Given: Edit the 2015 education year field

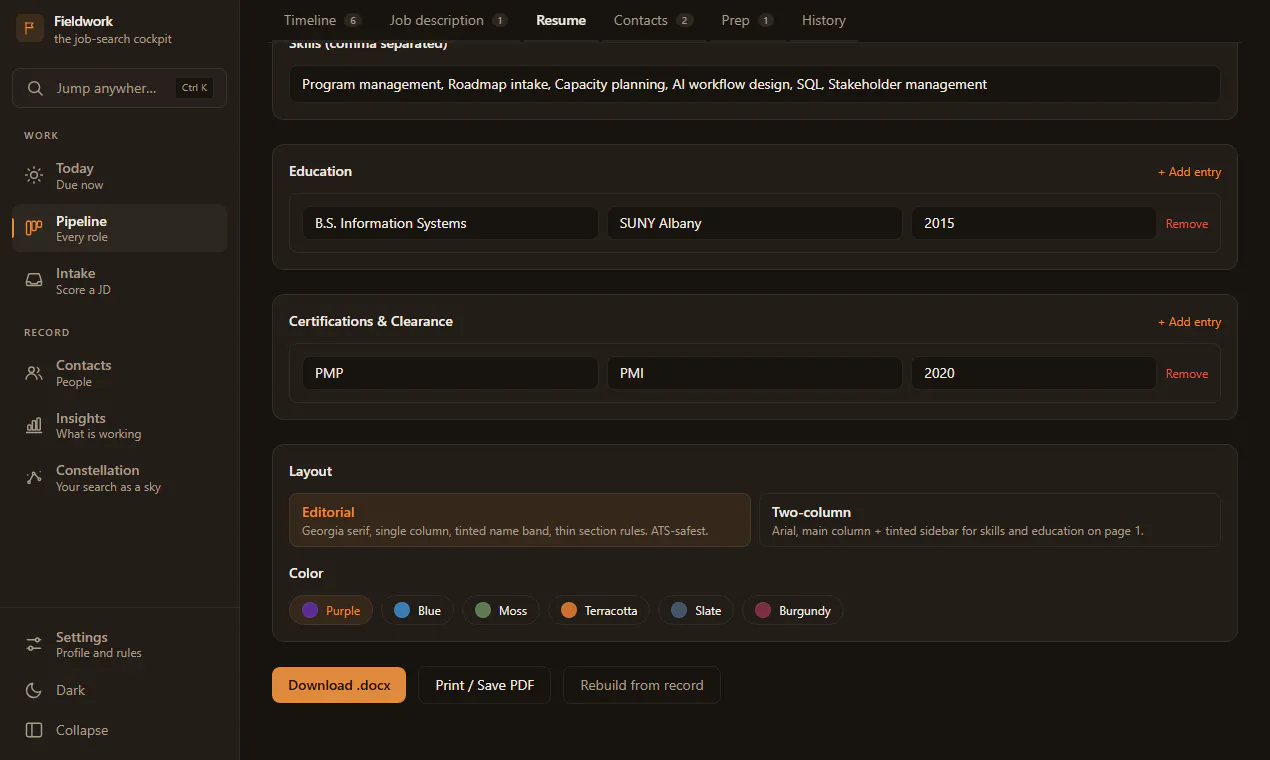Looking at the screenshot, I should pos(1034,223).
